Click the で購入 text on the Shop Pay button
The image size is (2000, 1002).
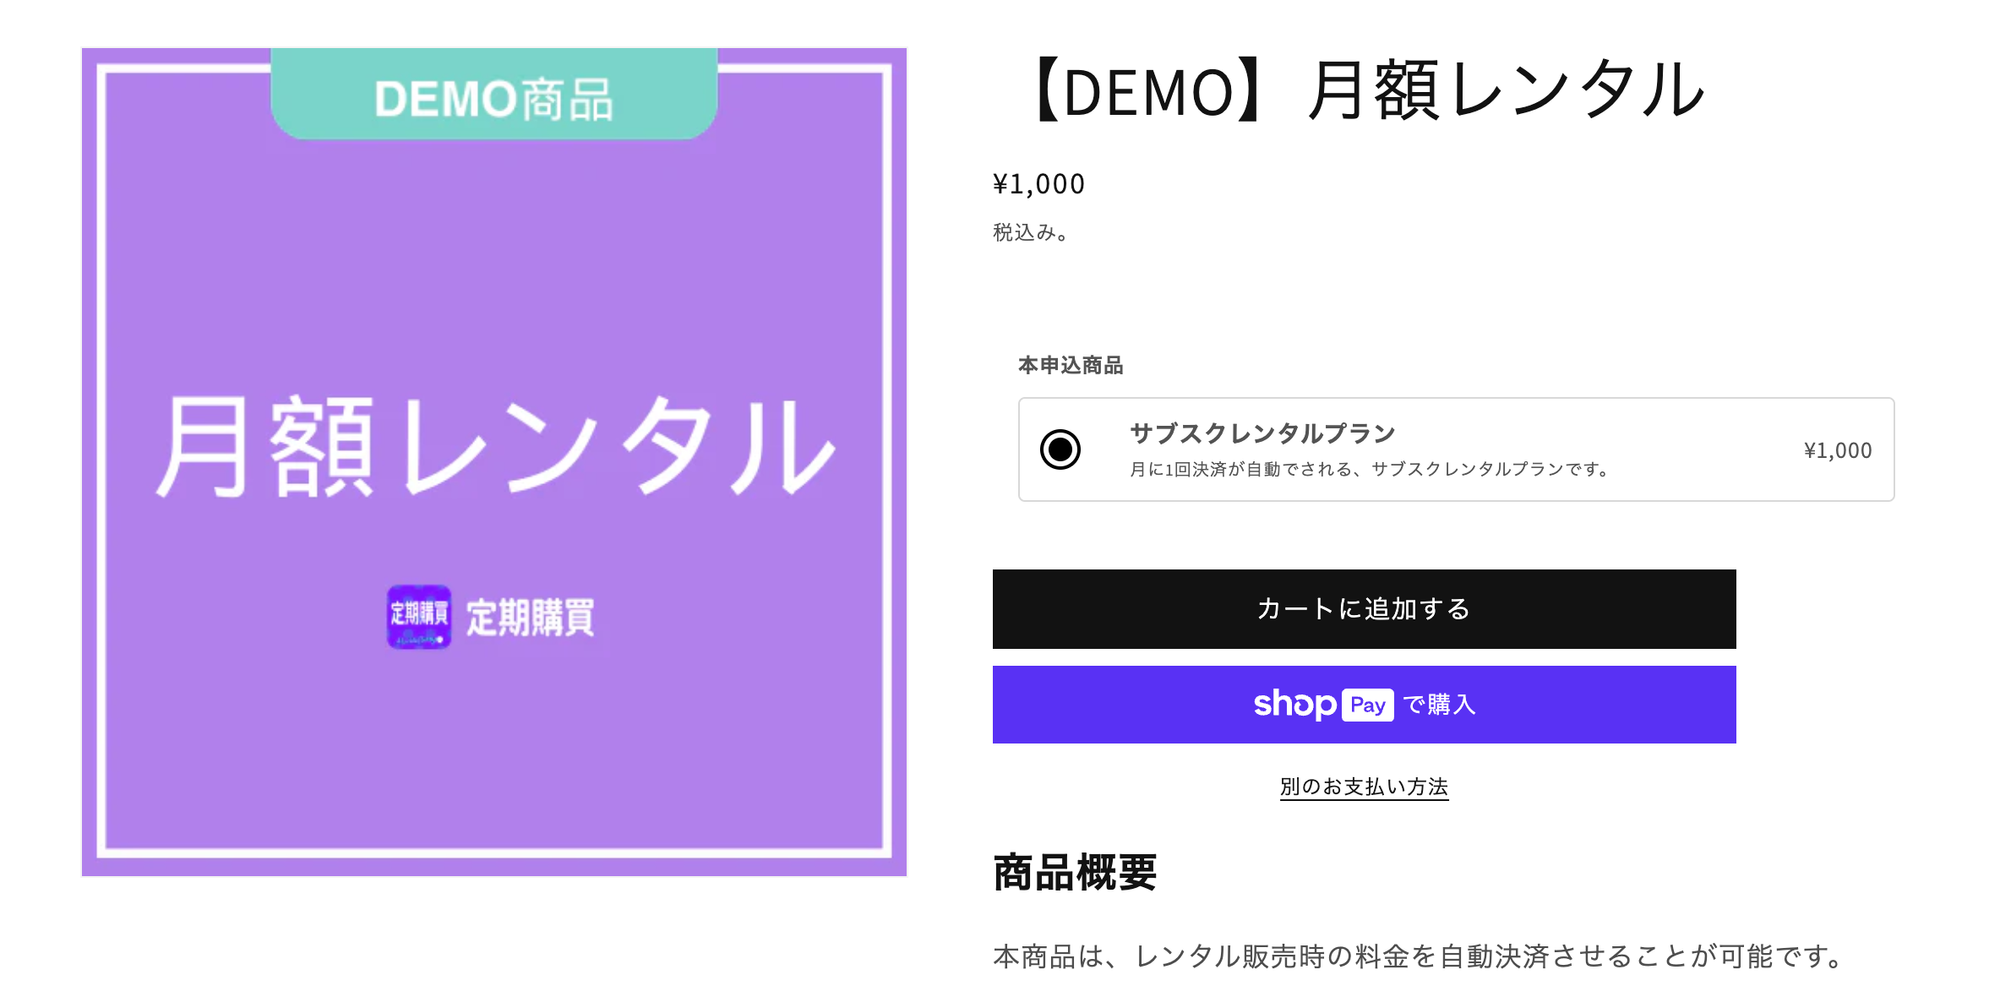tap(1439, 705)
